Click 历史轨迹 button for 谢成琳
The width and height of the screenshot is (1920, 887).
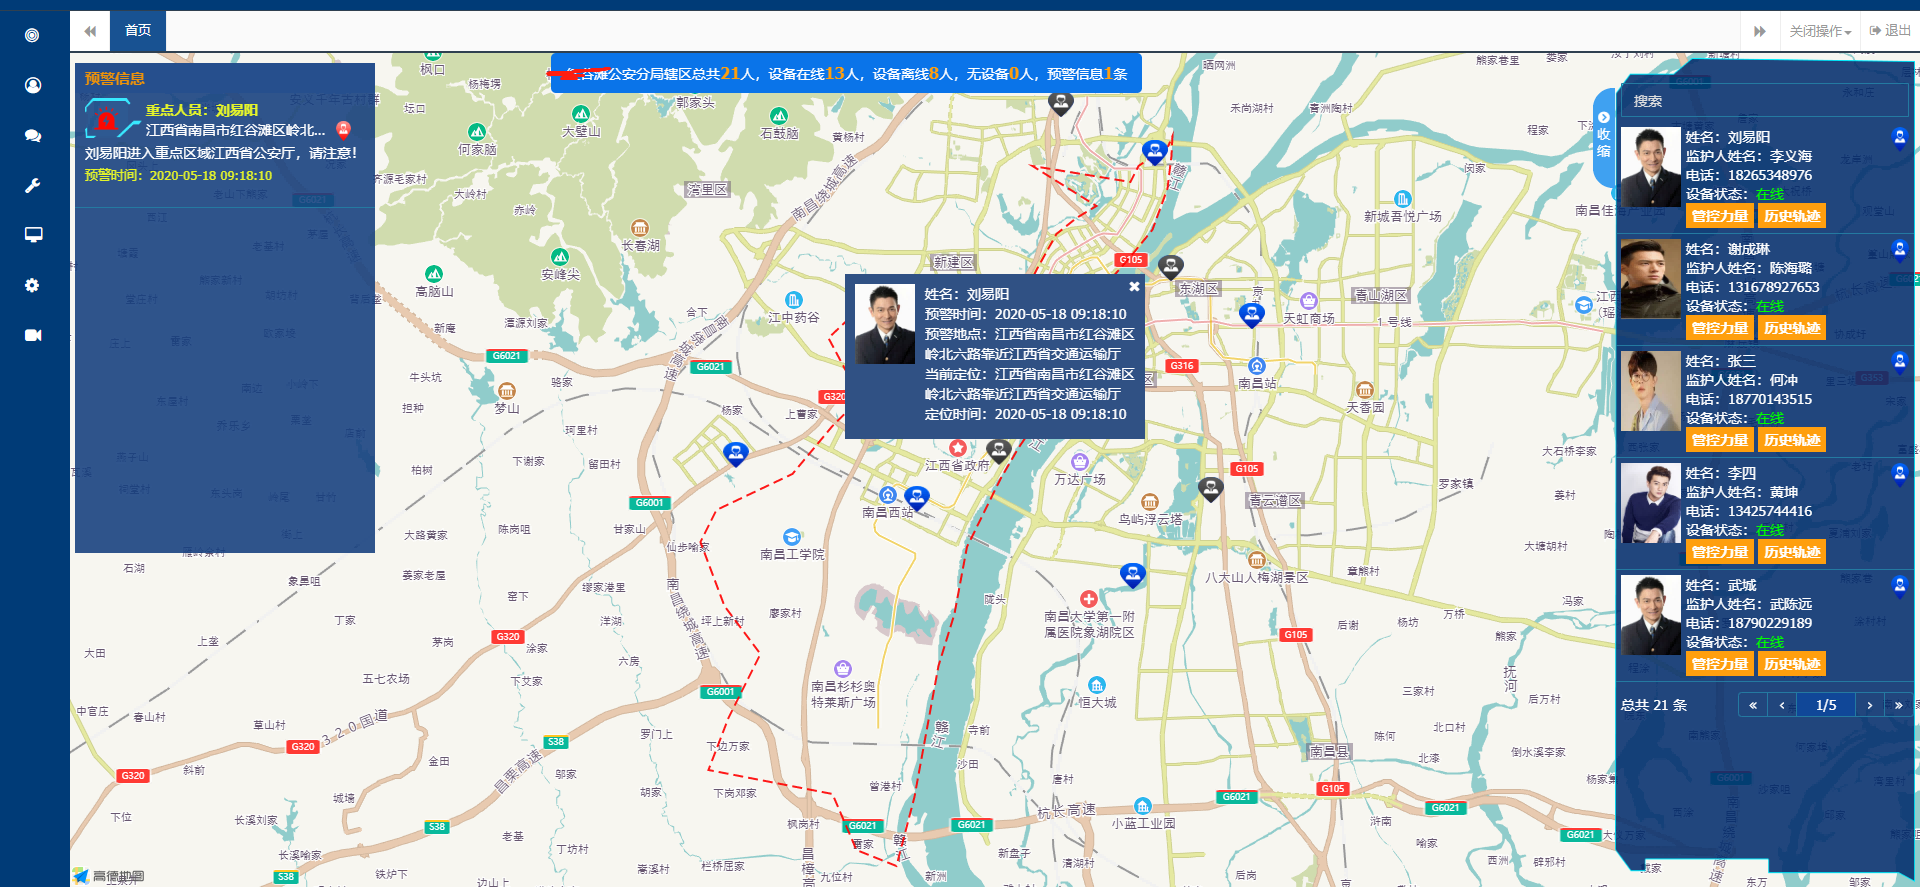(x=1792, y=328)
